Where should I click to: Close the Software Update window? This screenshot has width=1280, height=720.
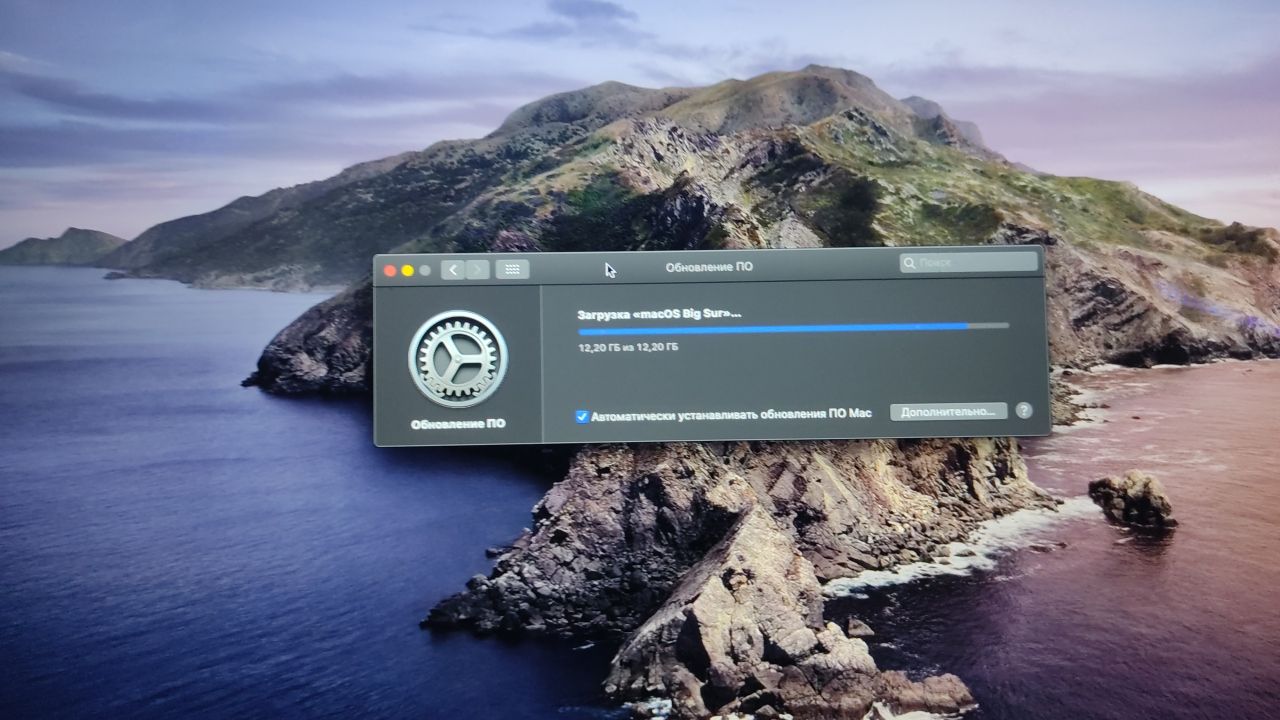pos(390,270)
